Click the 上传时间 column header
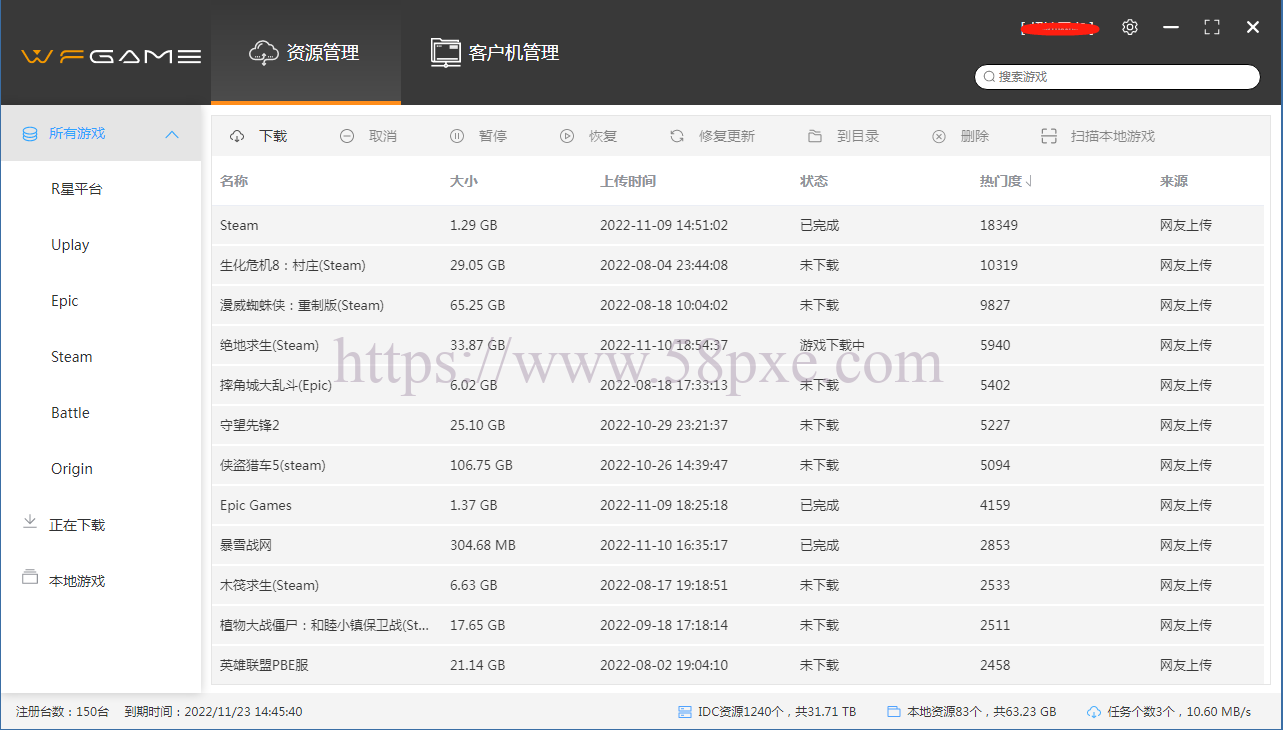Image resolution: width=1283 pixels, height=730 pixels. [628, 181]
